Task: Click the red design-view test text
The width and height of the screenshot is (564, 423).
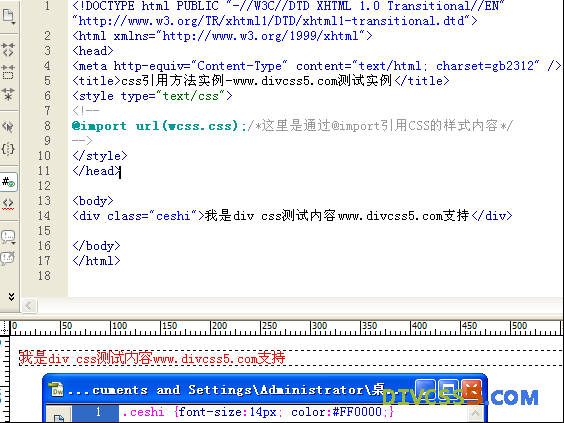Action: point(152,358)
